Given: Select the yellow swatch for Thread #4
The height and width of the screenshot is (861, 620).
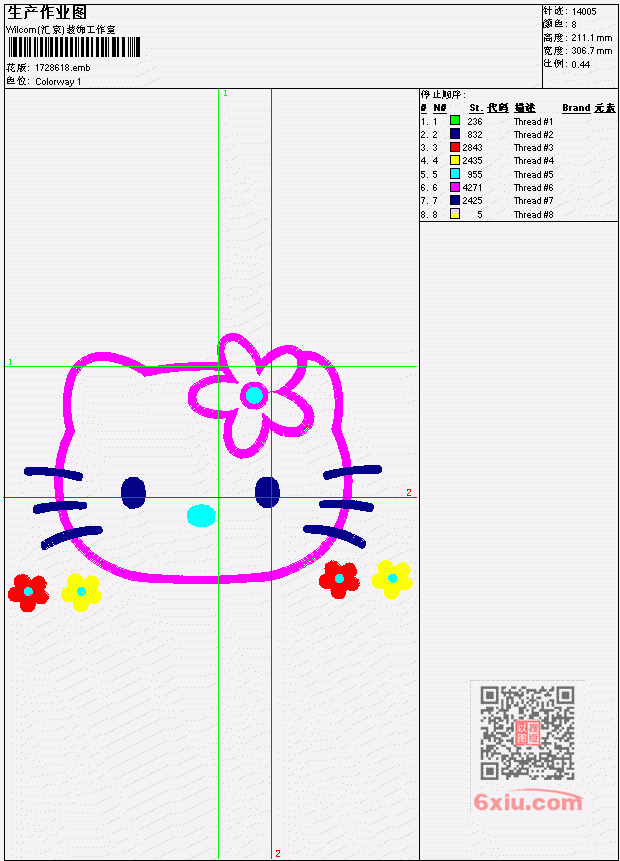Looking at the screenshot, I should (x=455, y=160).
